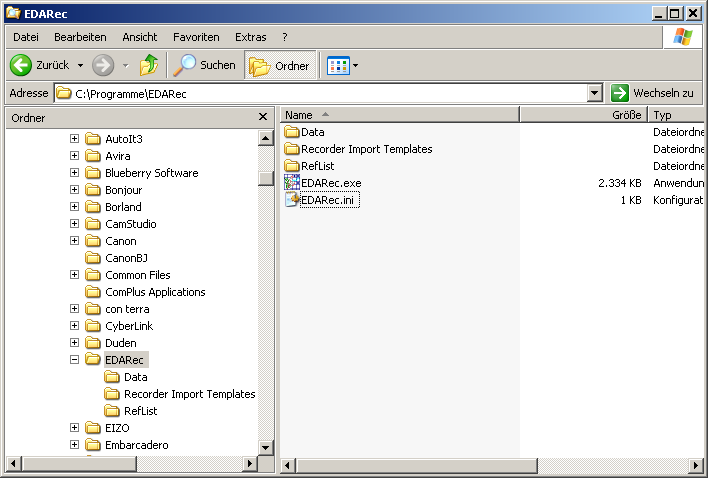This screenshot has height=478, width=708.
Task: Click the file list horizontal scrollbar thumb
Action: [416, 465]
